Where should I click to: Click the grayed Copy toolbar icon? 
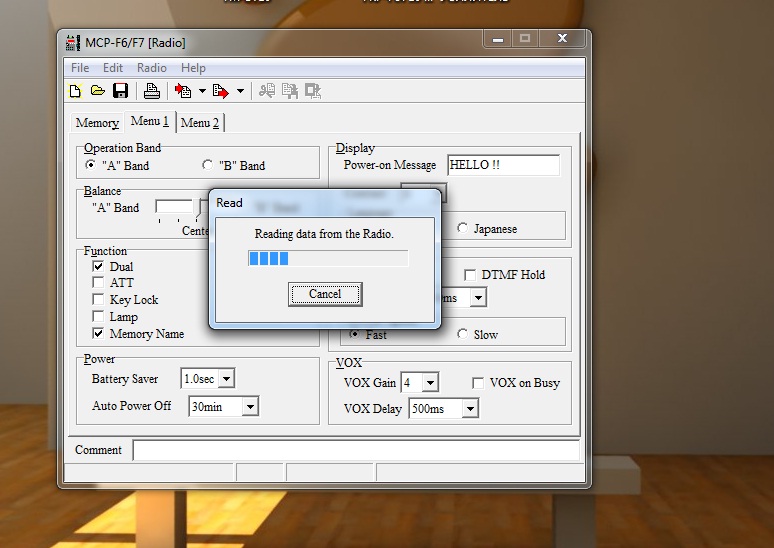click(x=290, y=91)
